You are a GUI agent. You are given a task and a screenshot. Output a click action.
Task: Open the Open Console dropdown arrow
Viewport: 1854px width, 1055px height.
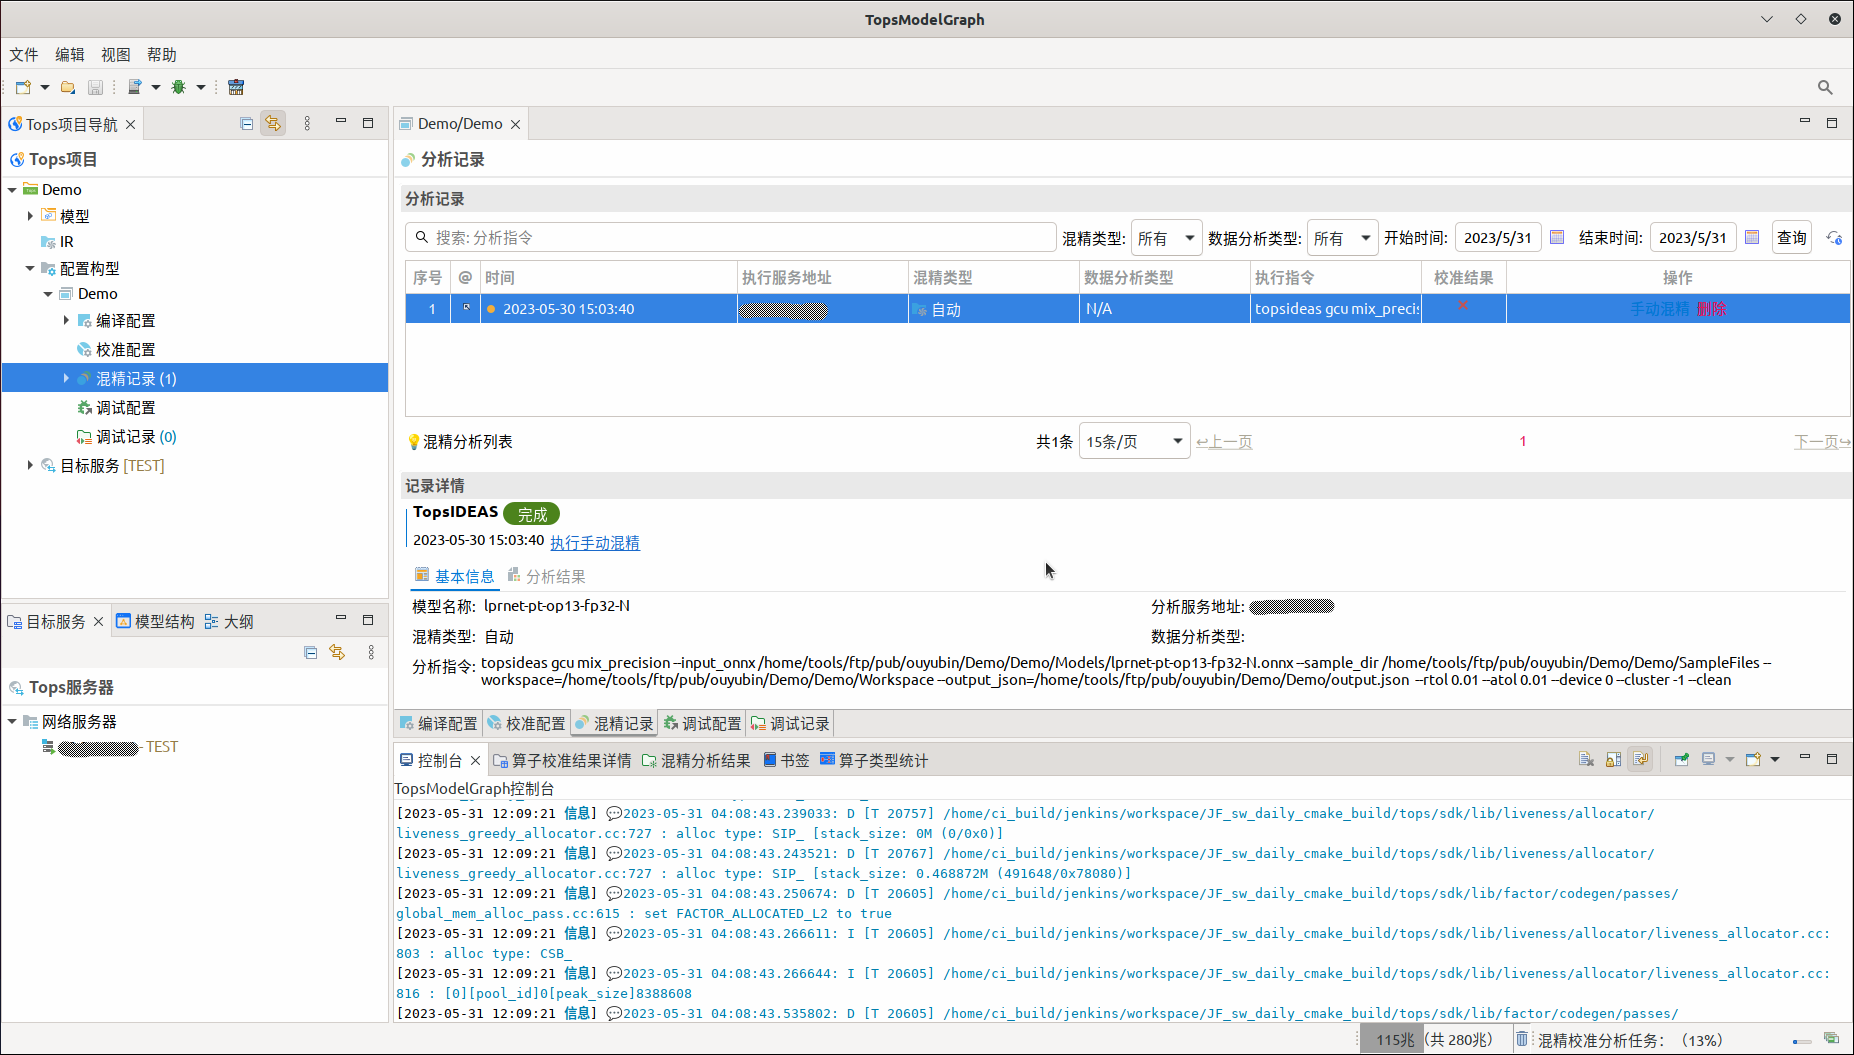(1775, 760)
